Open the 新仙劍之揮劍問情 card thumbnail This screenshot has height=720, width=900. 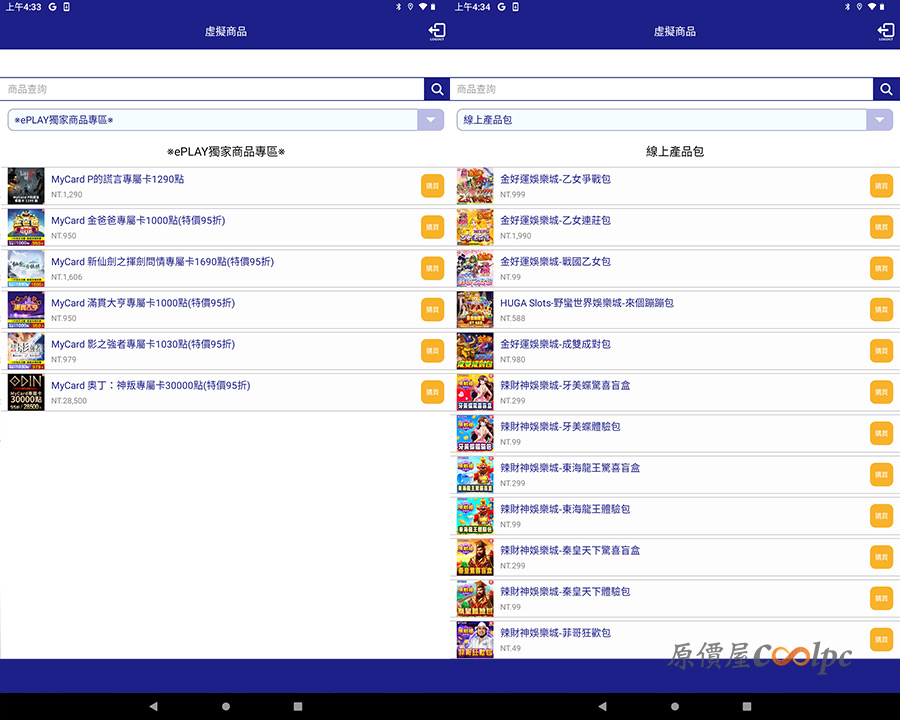pyautogui.click(x=26, y=269)
